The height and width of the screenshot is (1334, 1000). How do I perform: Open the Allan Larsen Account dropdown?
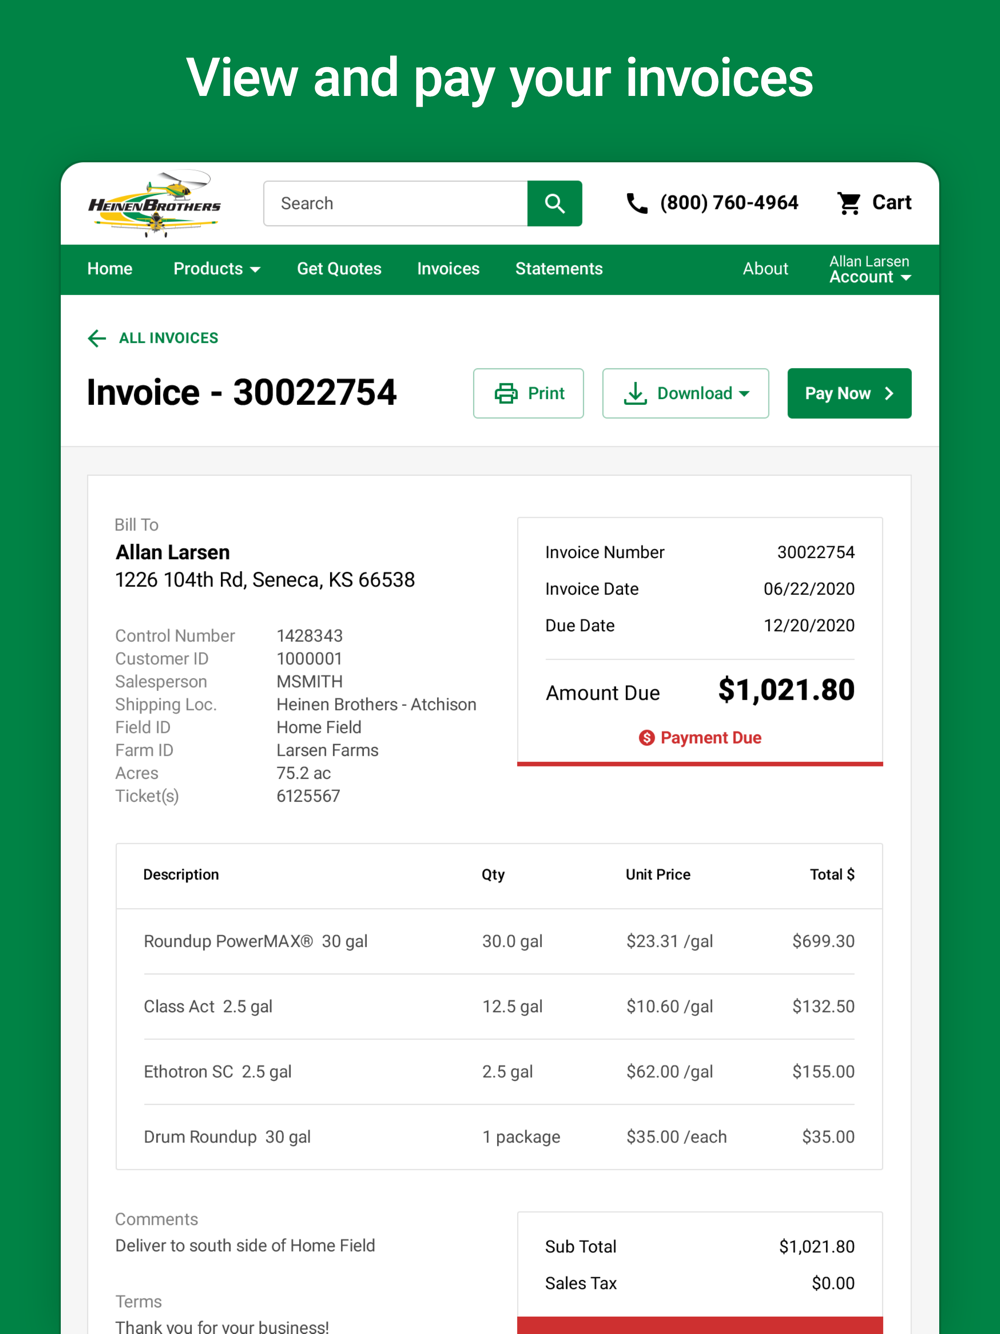pos(870,269)
